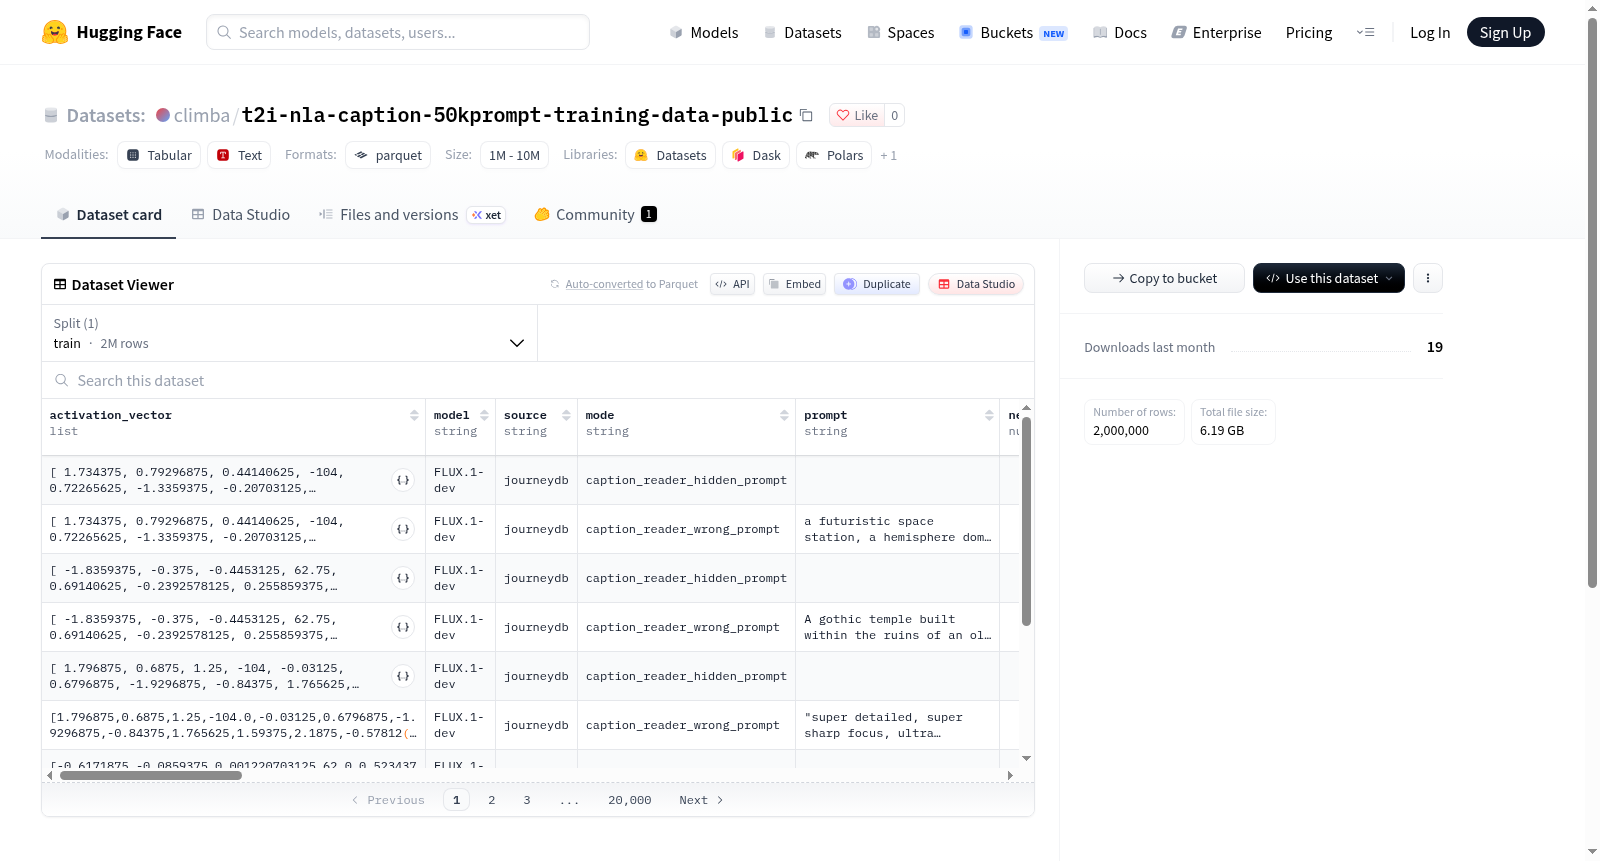Sort the activation_vector column
The height and width of the screenshot is (861, 1600).
click(414, 415)
